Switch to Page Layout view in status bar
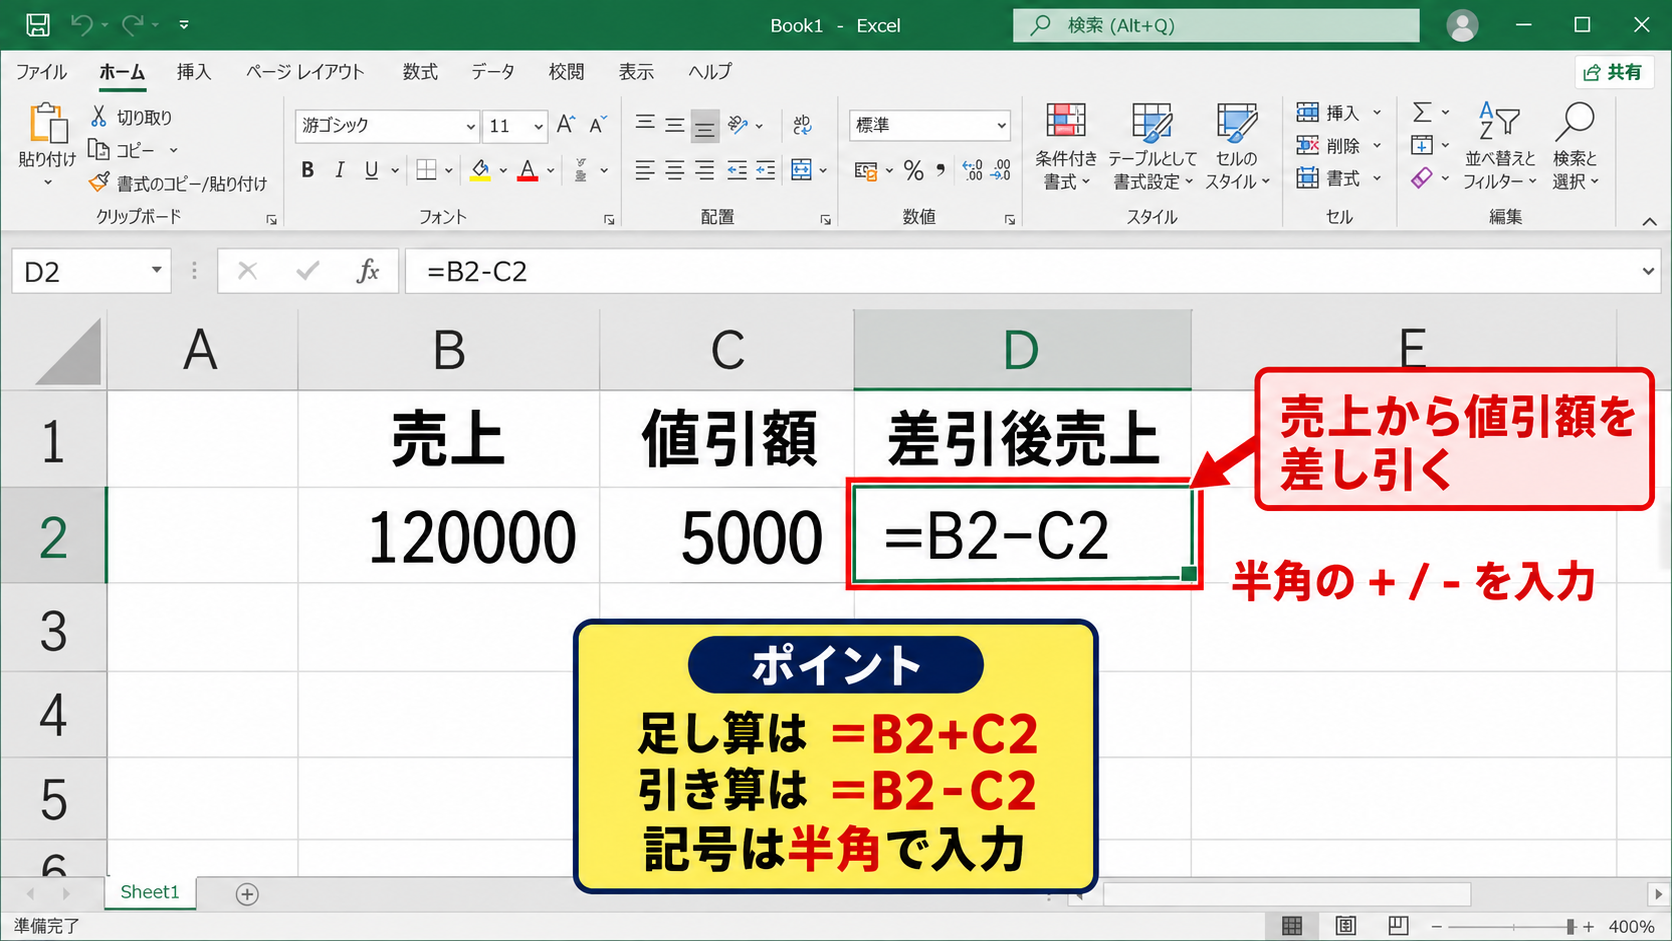 [x=1346, y=926]
